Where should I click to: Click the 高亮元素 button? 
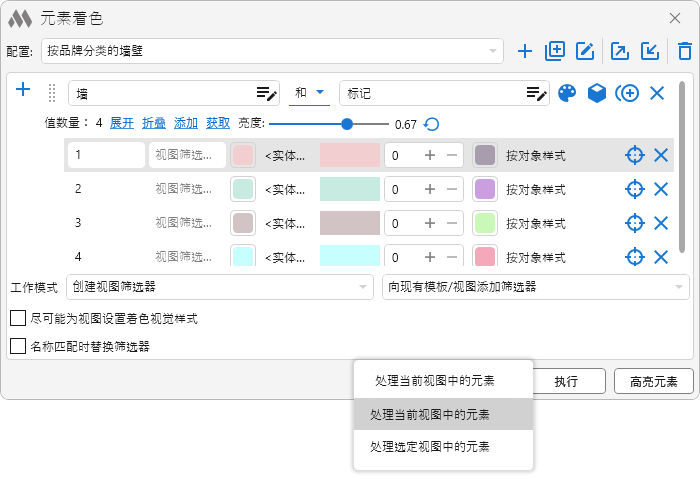(653, 381)
